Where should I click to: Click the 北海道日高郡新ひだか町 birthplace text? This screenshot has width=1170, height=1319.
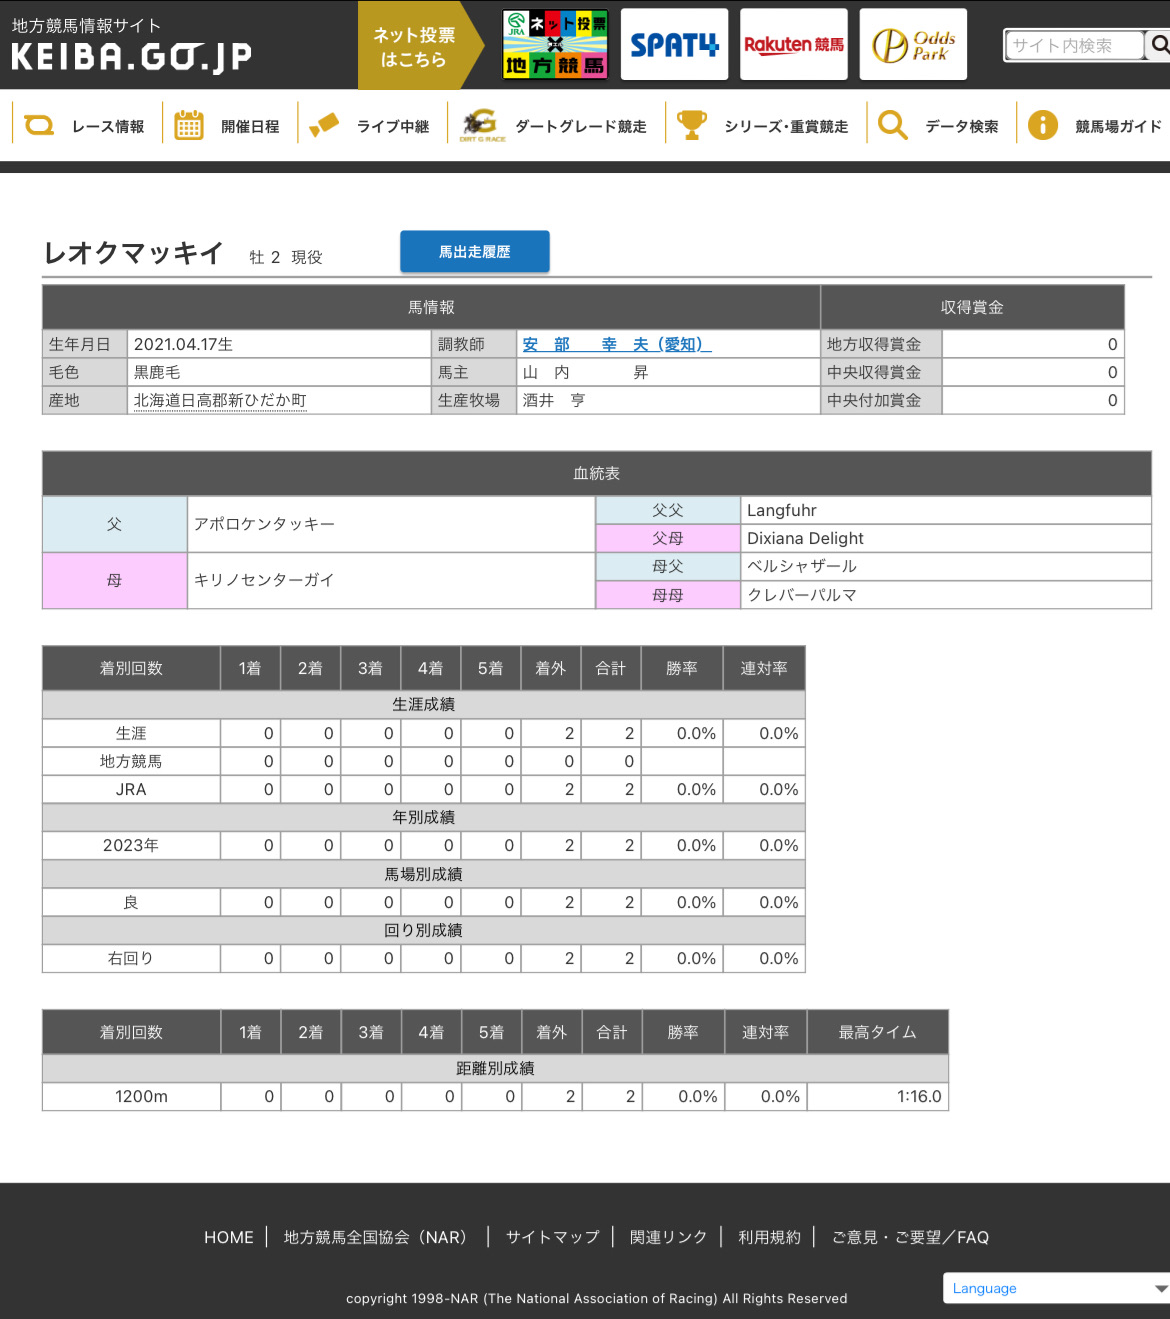[220, 400]
